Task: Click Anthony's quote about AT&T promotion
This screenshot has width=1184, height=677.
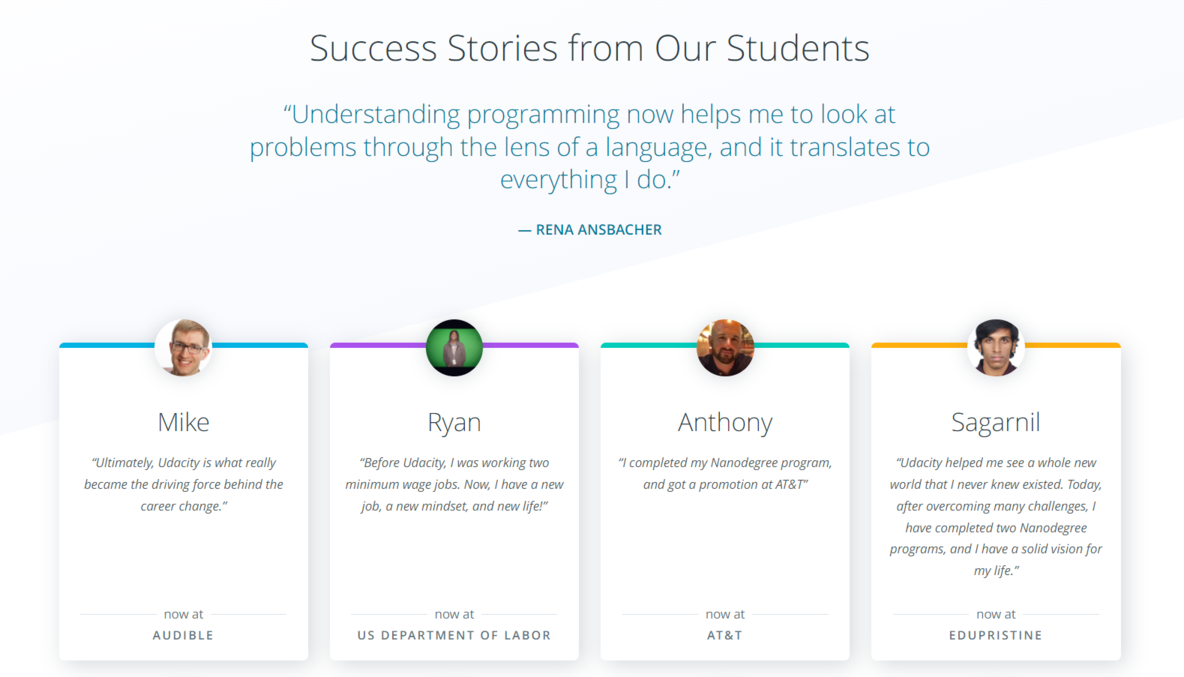Action: (x=725, y=473)
